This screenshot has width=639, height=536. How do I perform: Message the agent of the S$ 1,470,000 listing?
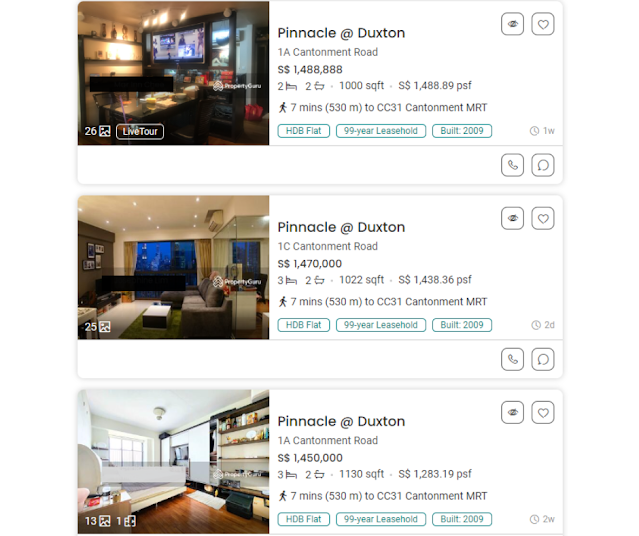coord(543,359)
